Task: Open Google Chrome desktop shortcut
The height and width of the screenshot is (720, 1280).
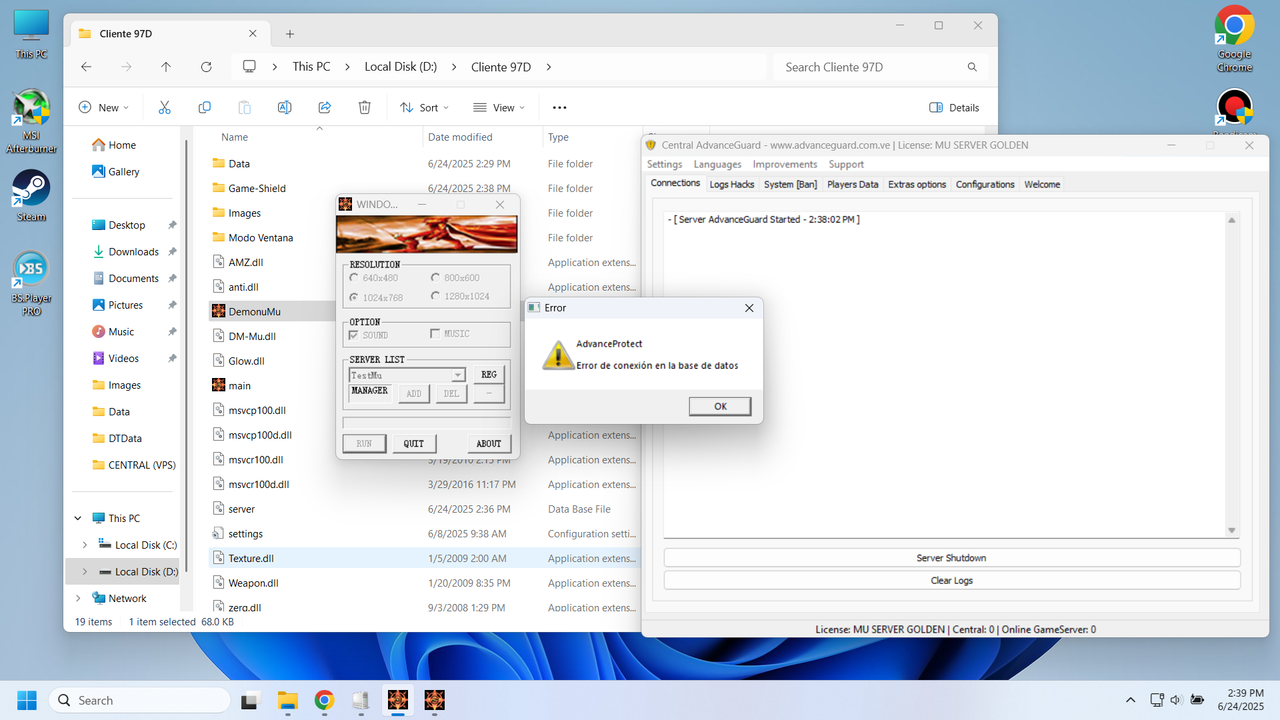Action: pos(1235,39)
